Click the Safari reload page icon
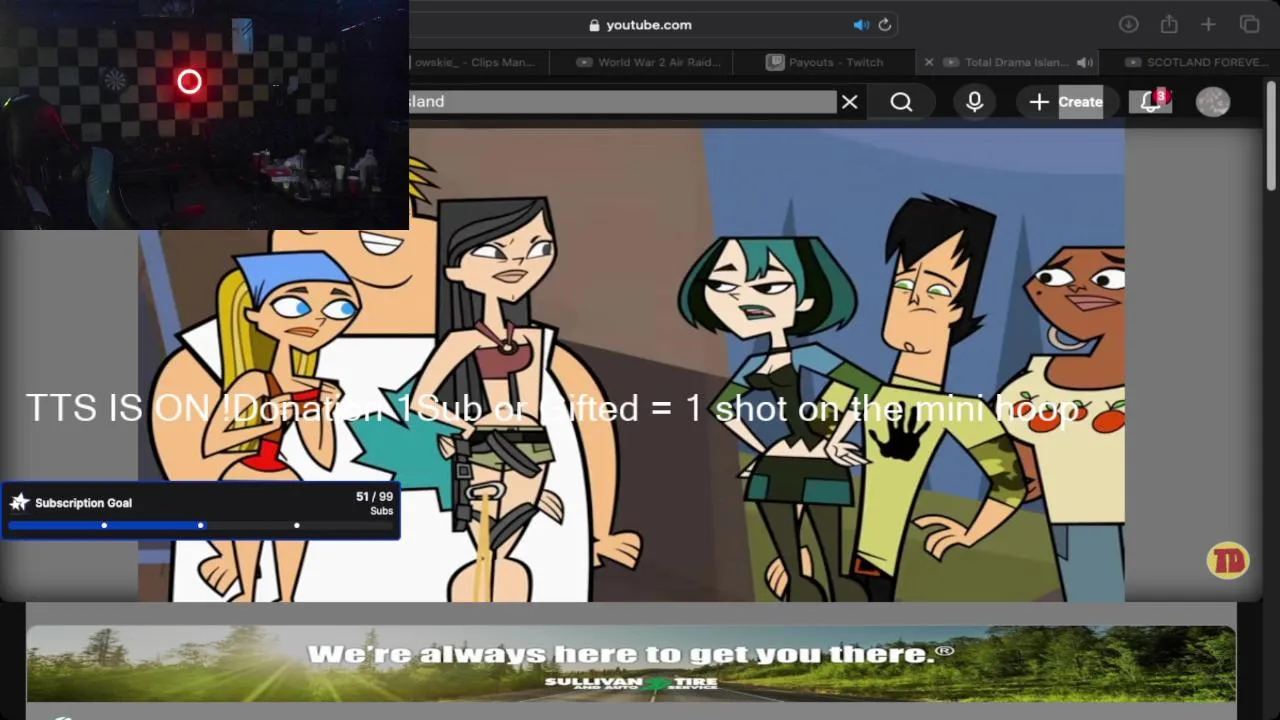 pos(885,25)
